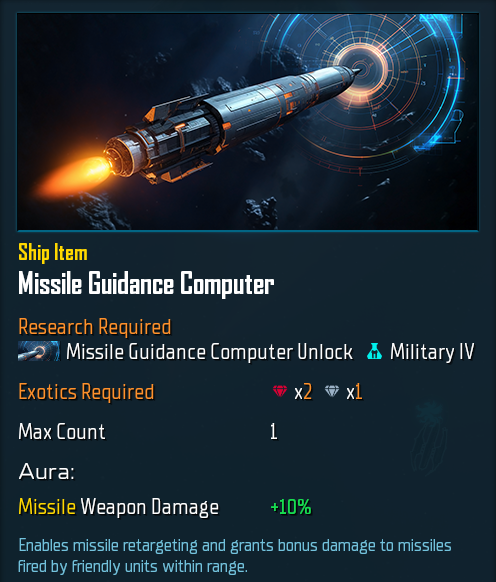The width and height of the screenshot is (496, 582).
Task: Click the Max Count label
Action: pyautogui.click(x=62, y=432)
